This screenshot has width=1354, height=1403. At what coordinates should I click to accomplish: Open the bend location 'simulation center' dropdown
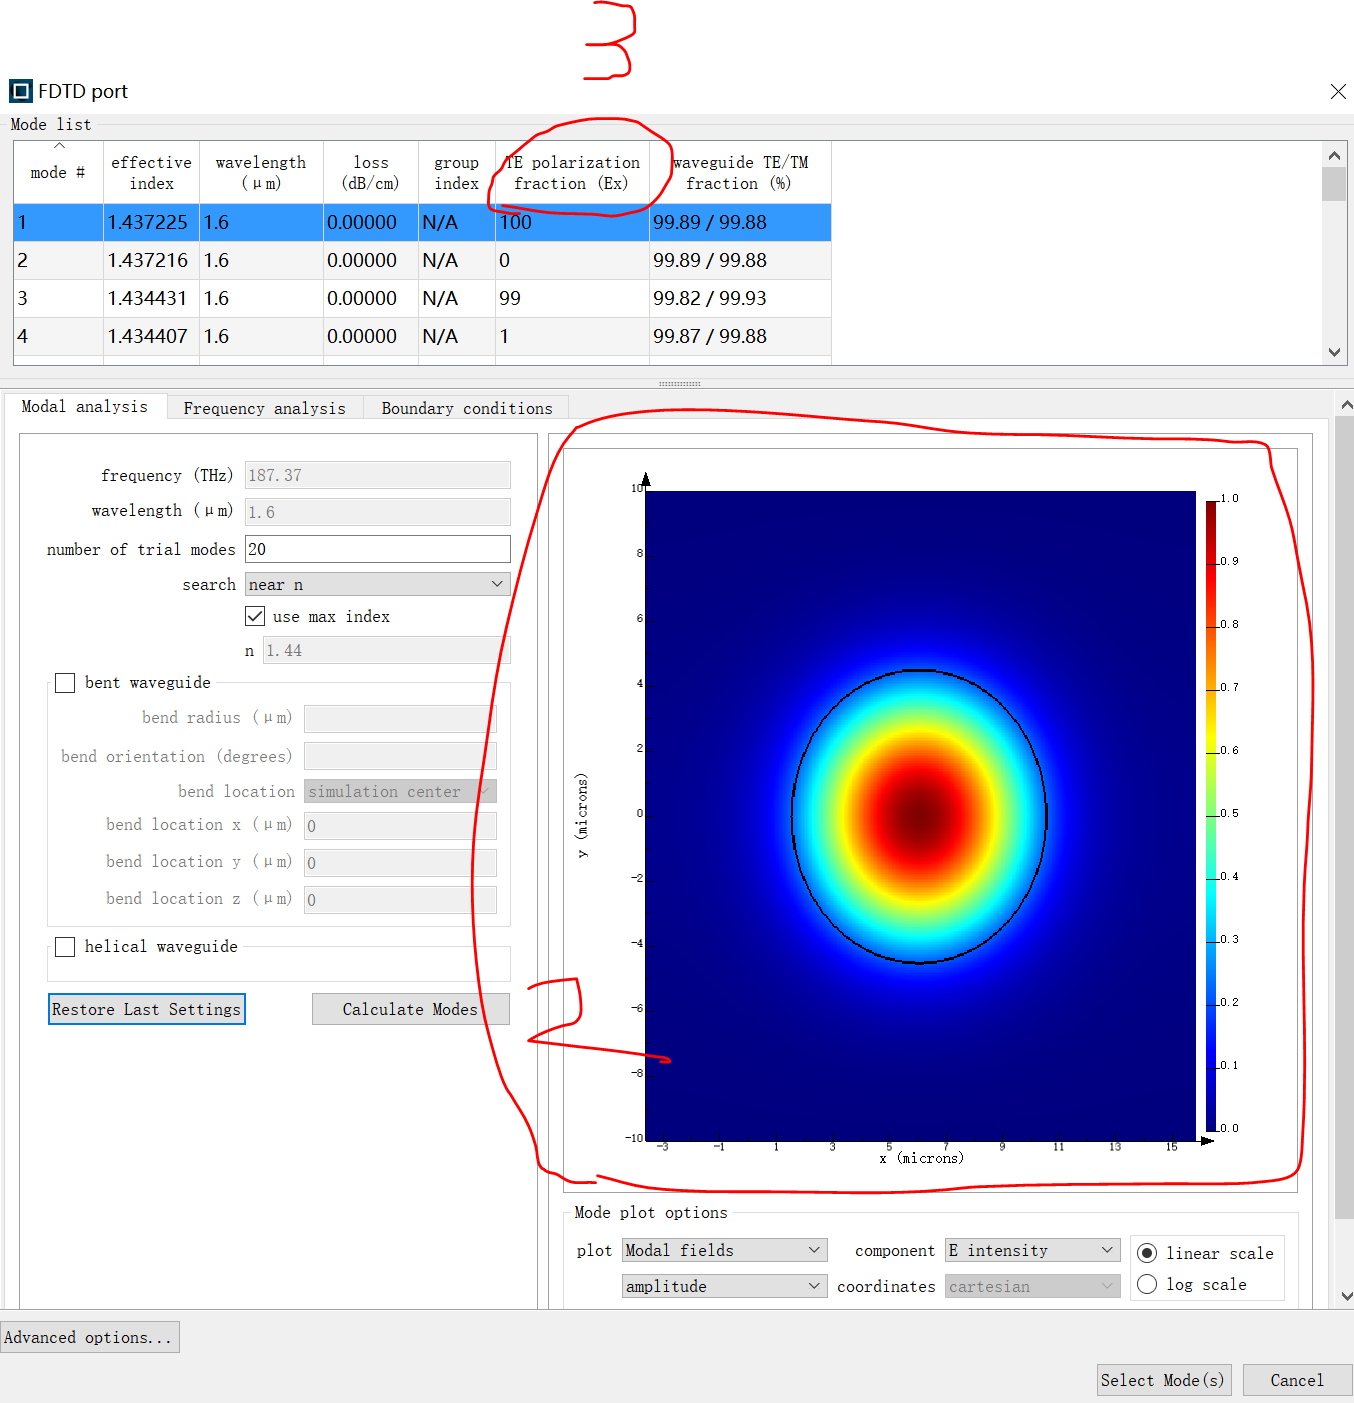(x=400, y=791)
